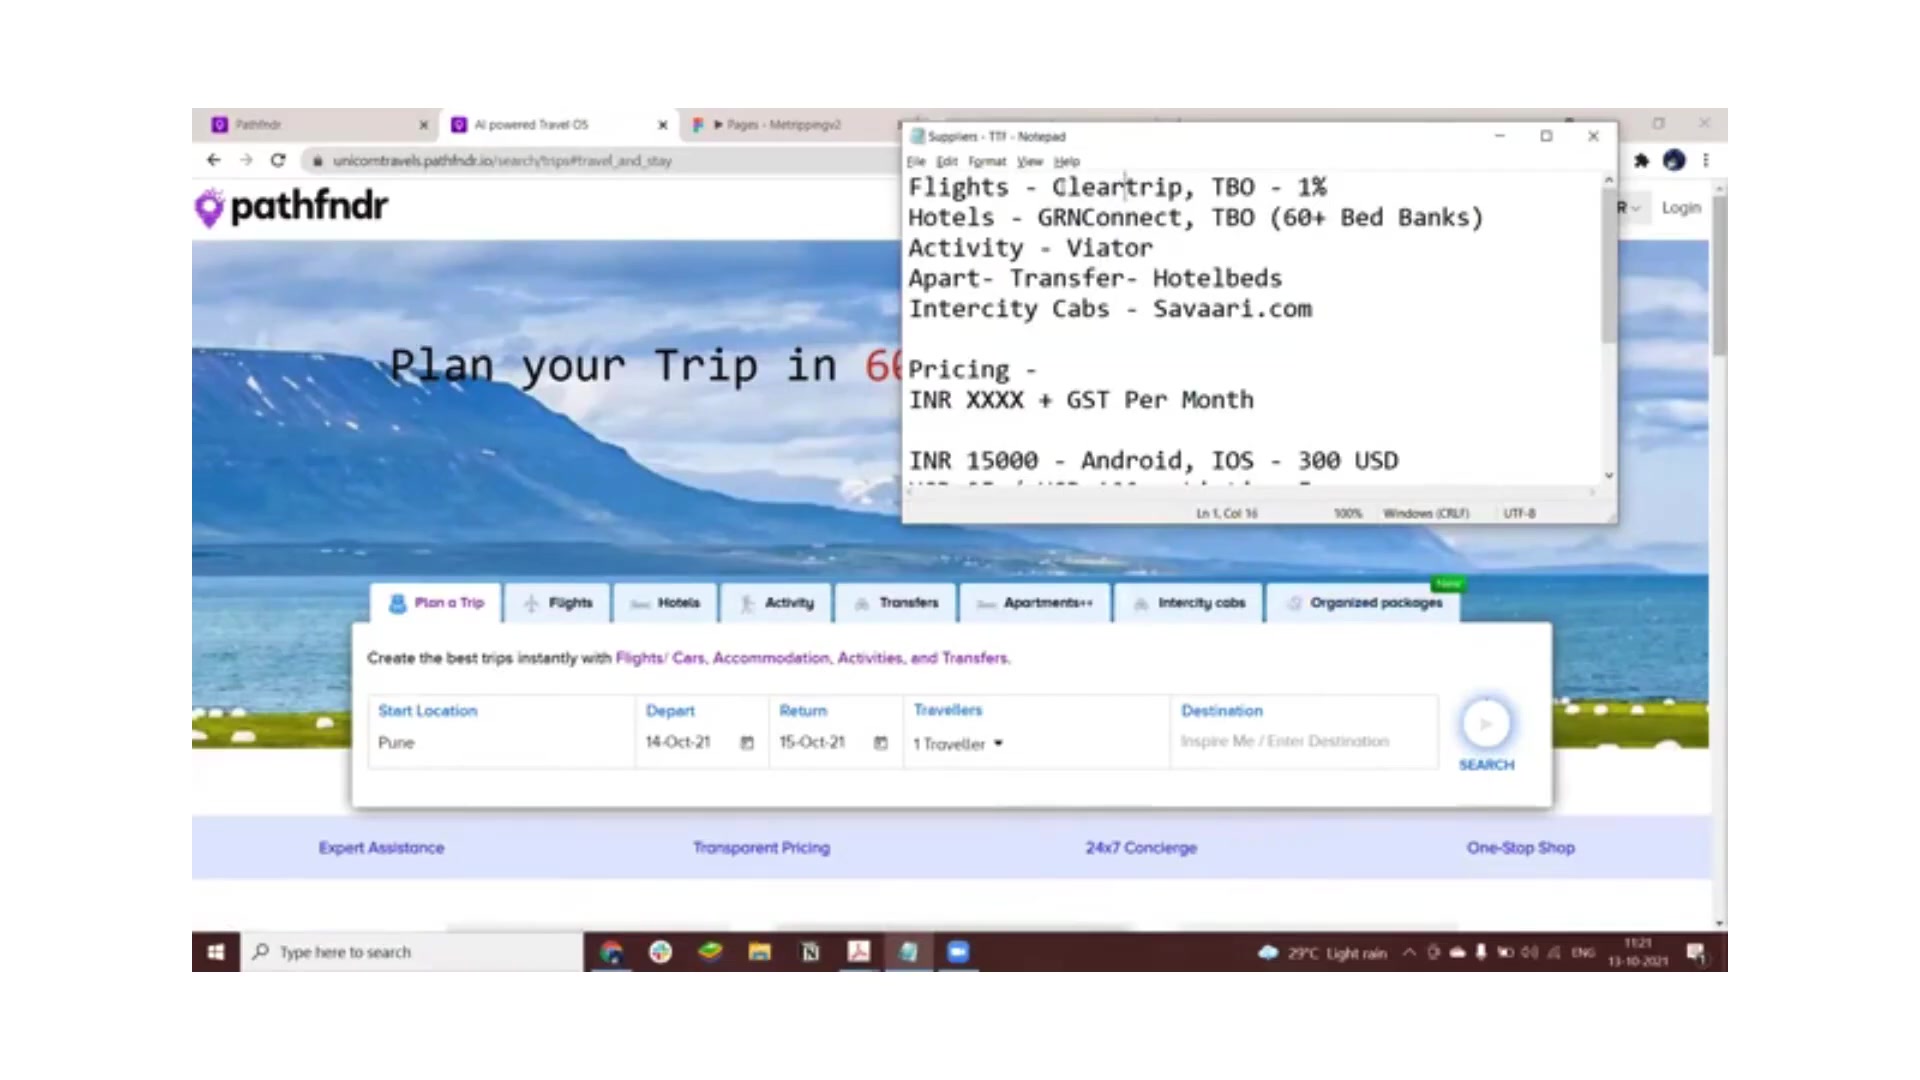Click Notepad scroll-up arrow
Screen dimensions: 1920x1080
(x=1608, y=180)
